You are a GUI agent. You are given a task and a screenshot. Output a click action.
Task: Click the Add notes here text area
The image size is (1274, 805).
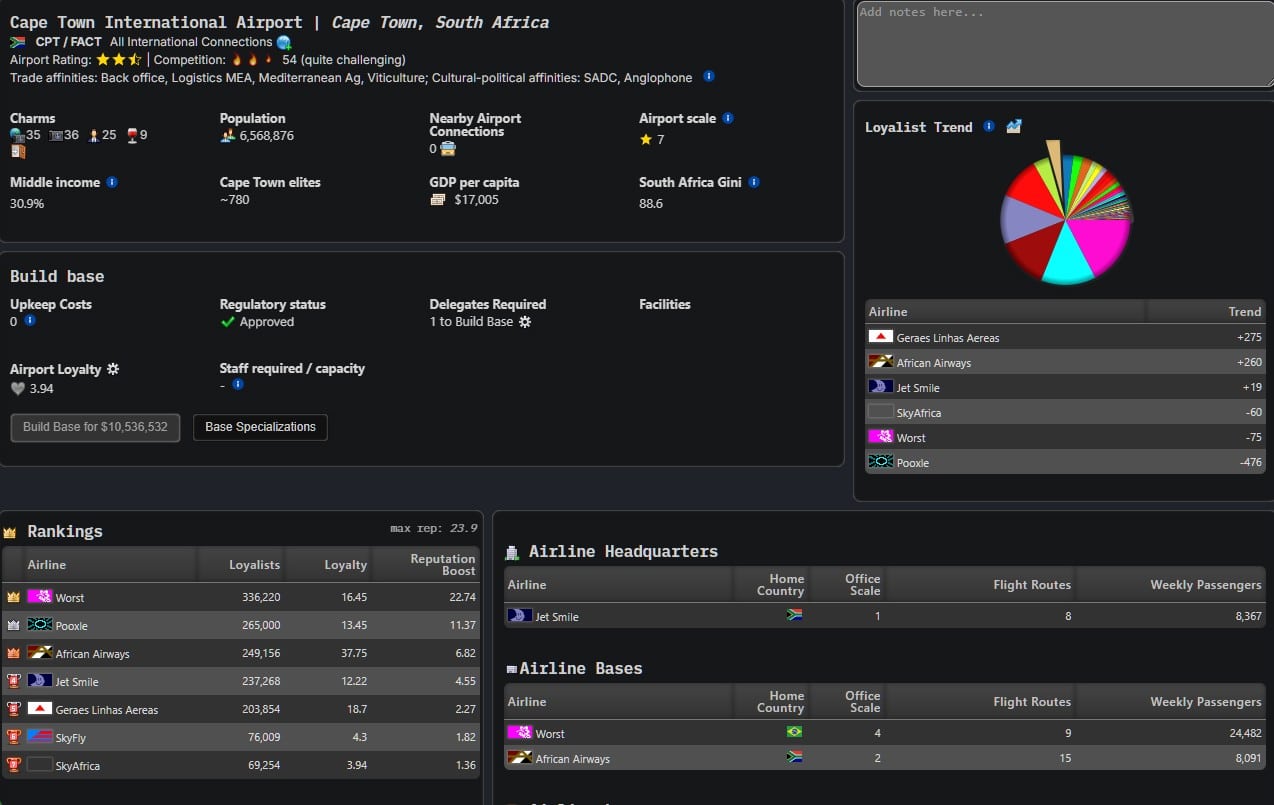coord(1063,45)
